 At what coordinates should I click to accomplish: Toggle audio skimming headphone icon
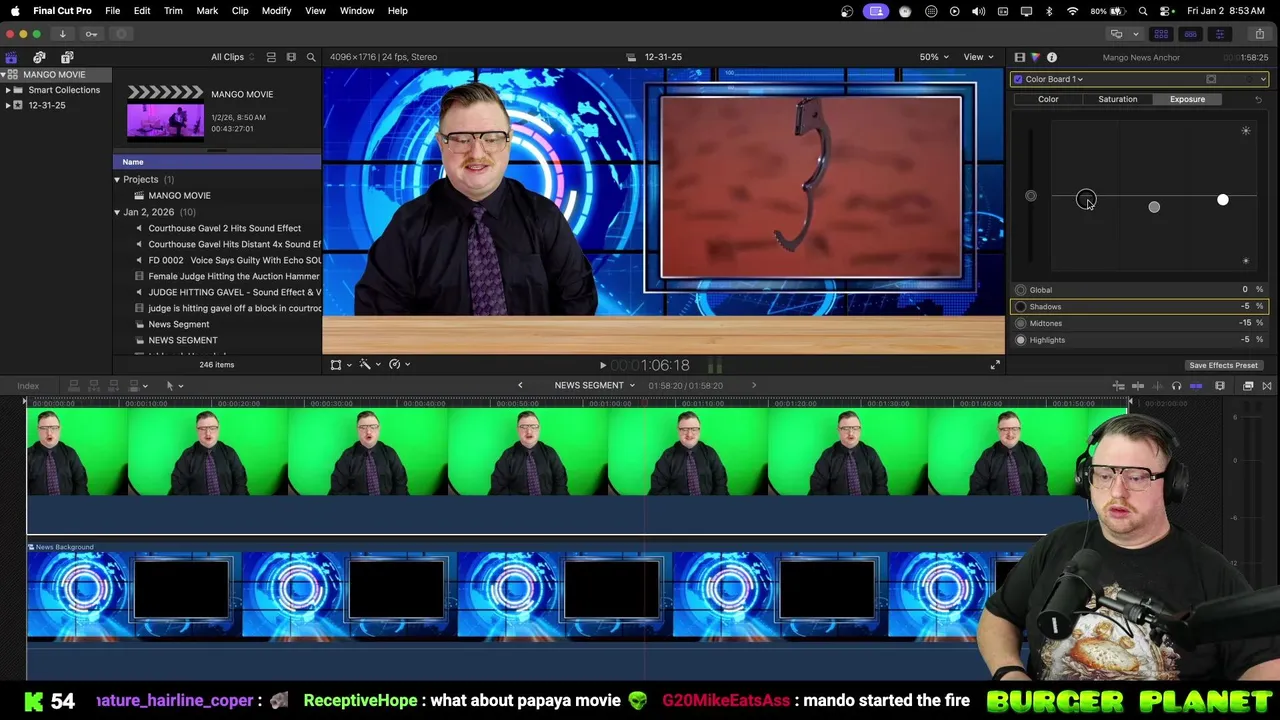click(x=1176, y=386)
